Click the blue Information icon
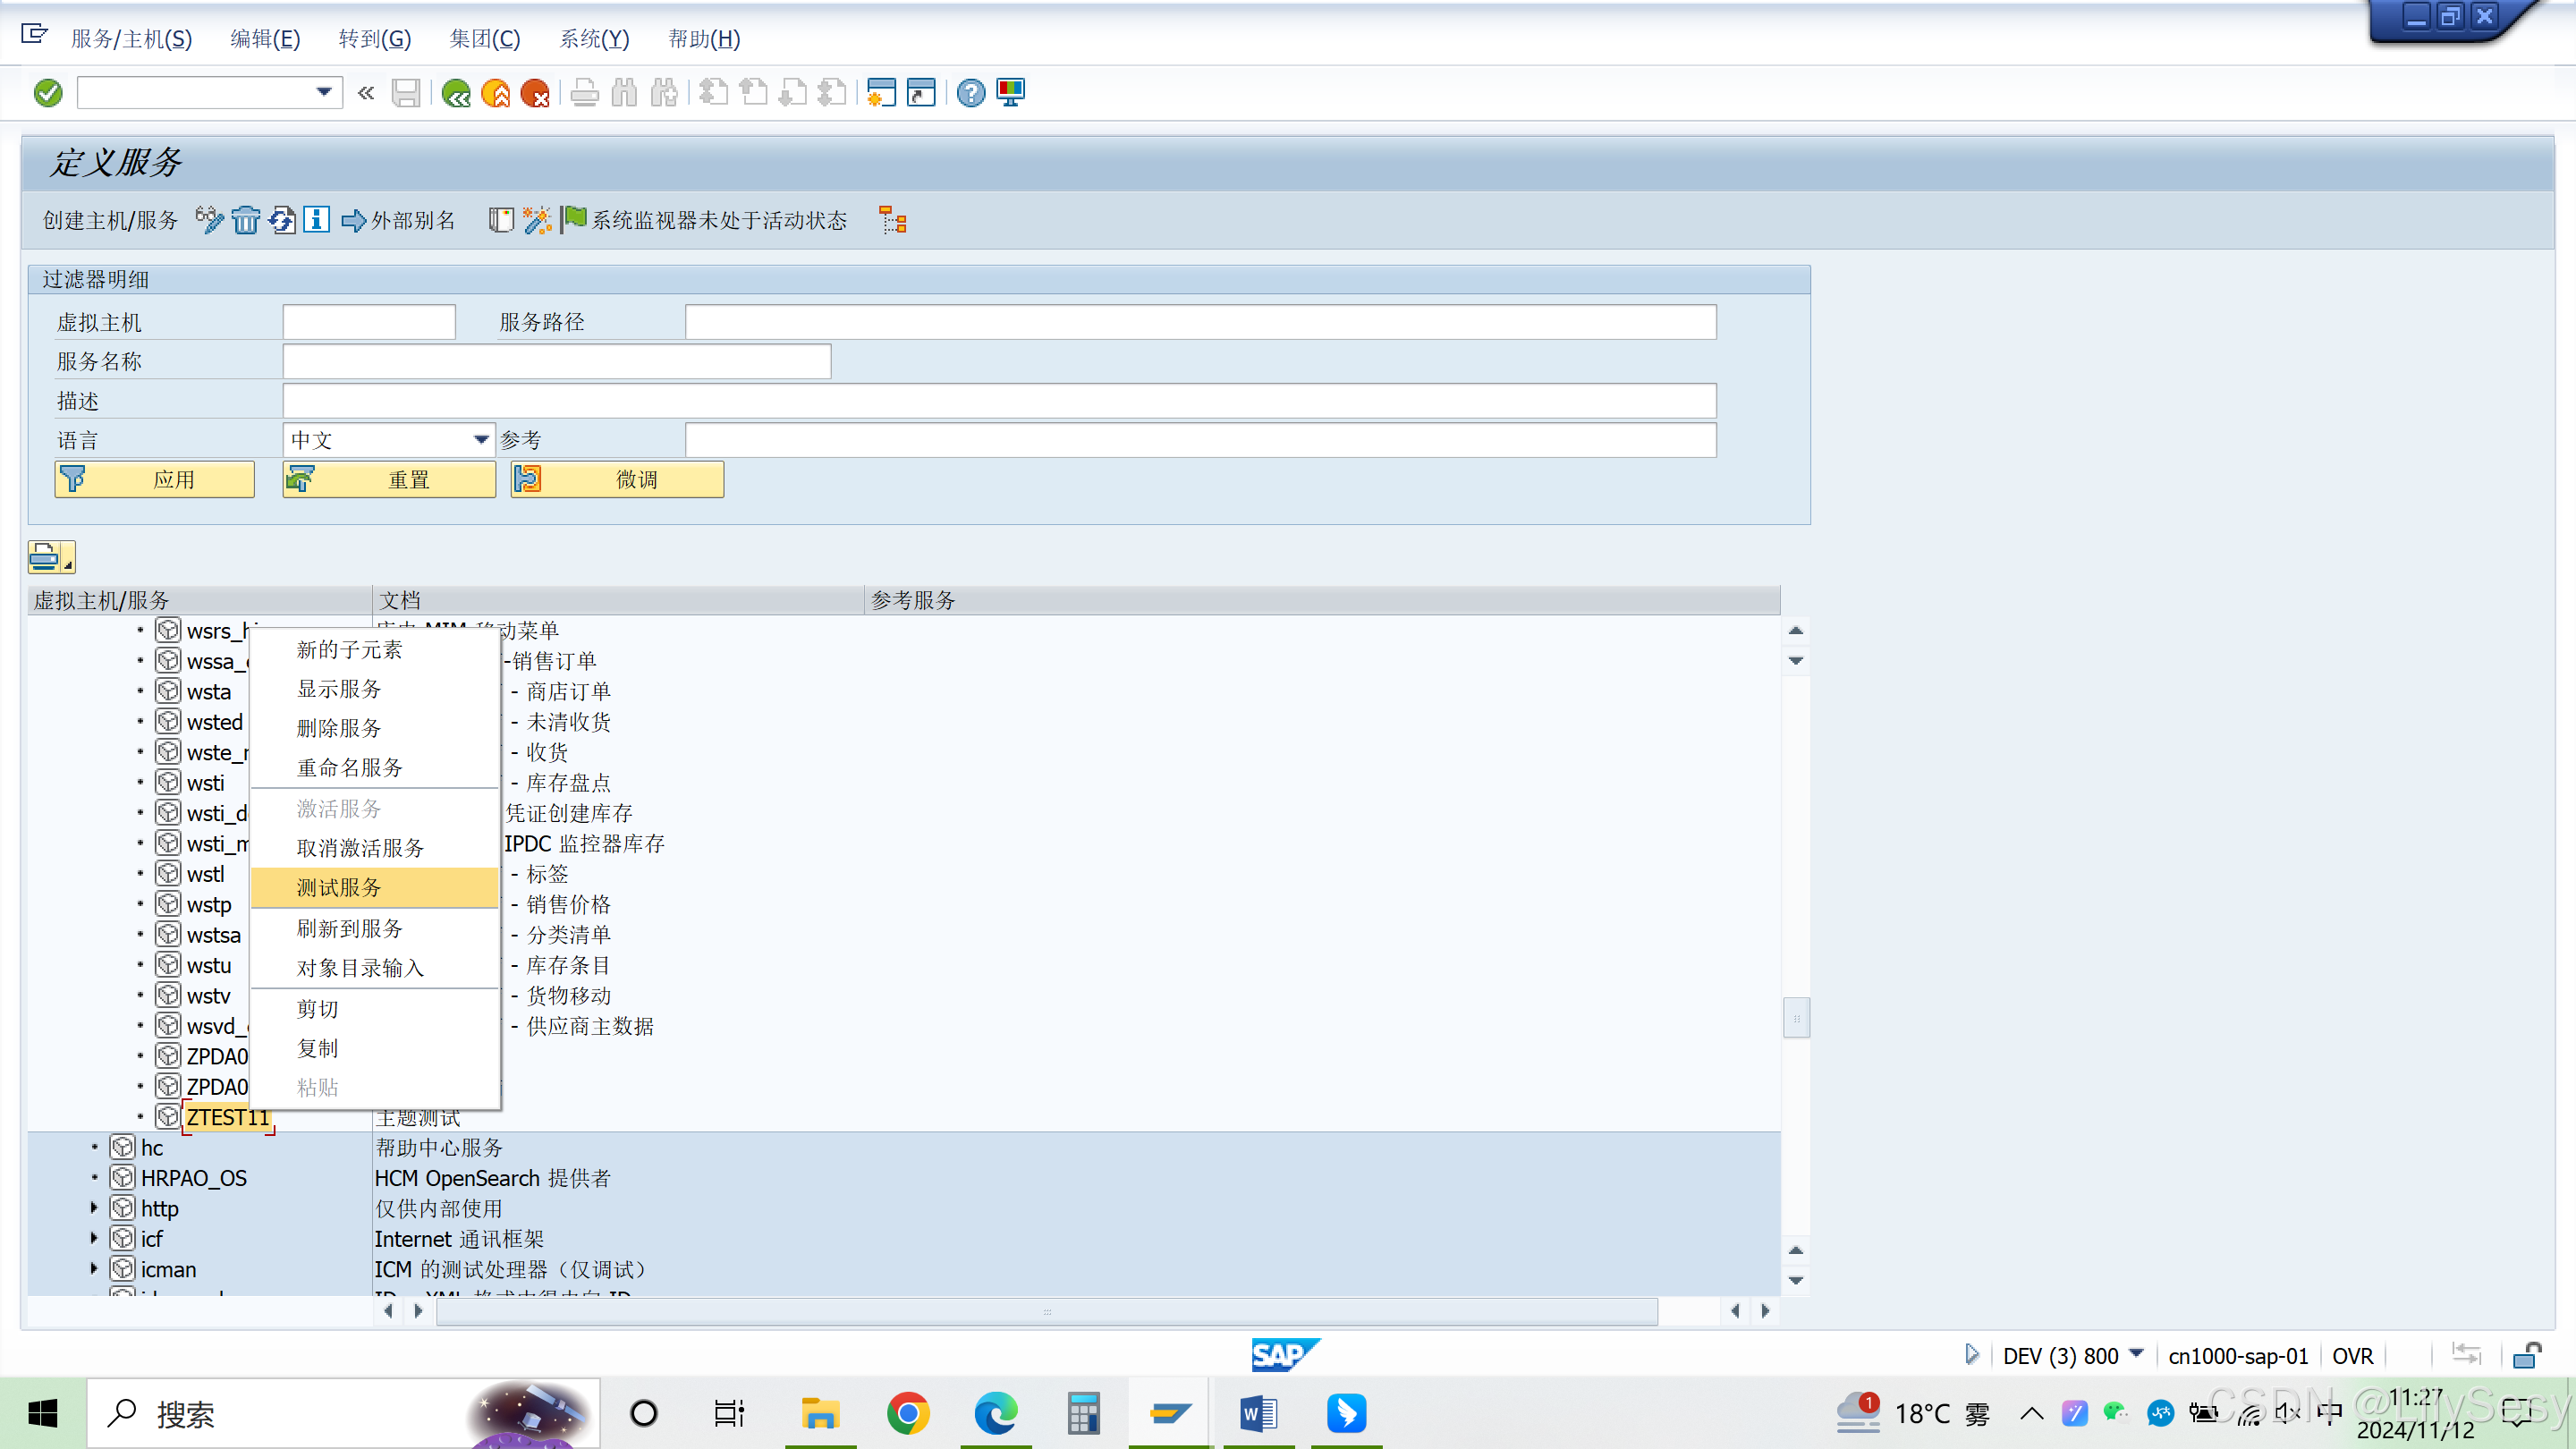This screenshot has height=1449, width=2576. pos(316,220)
